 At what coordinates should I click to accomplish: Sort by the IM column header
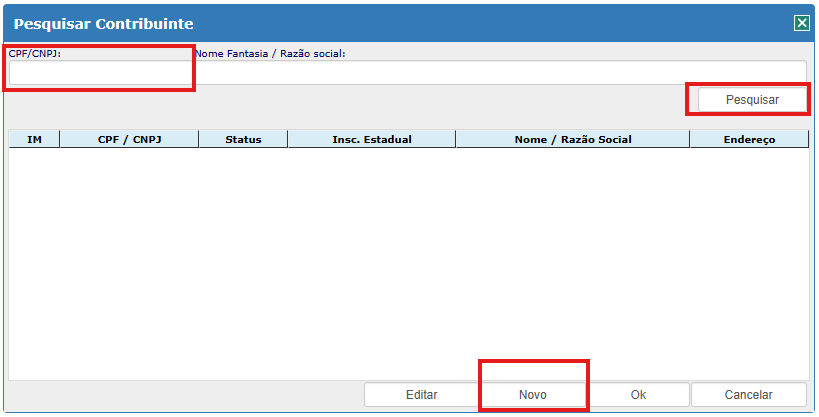[34, 140]
